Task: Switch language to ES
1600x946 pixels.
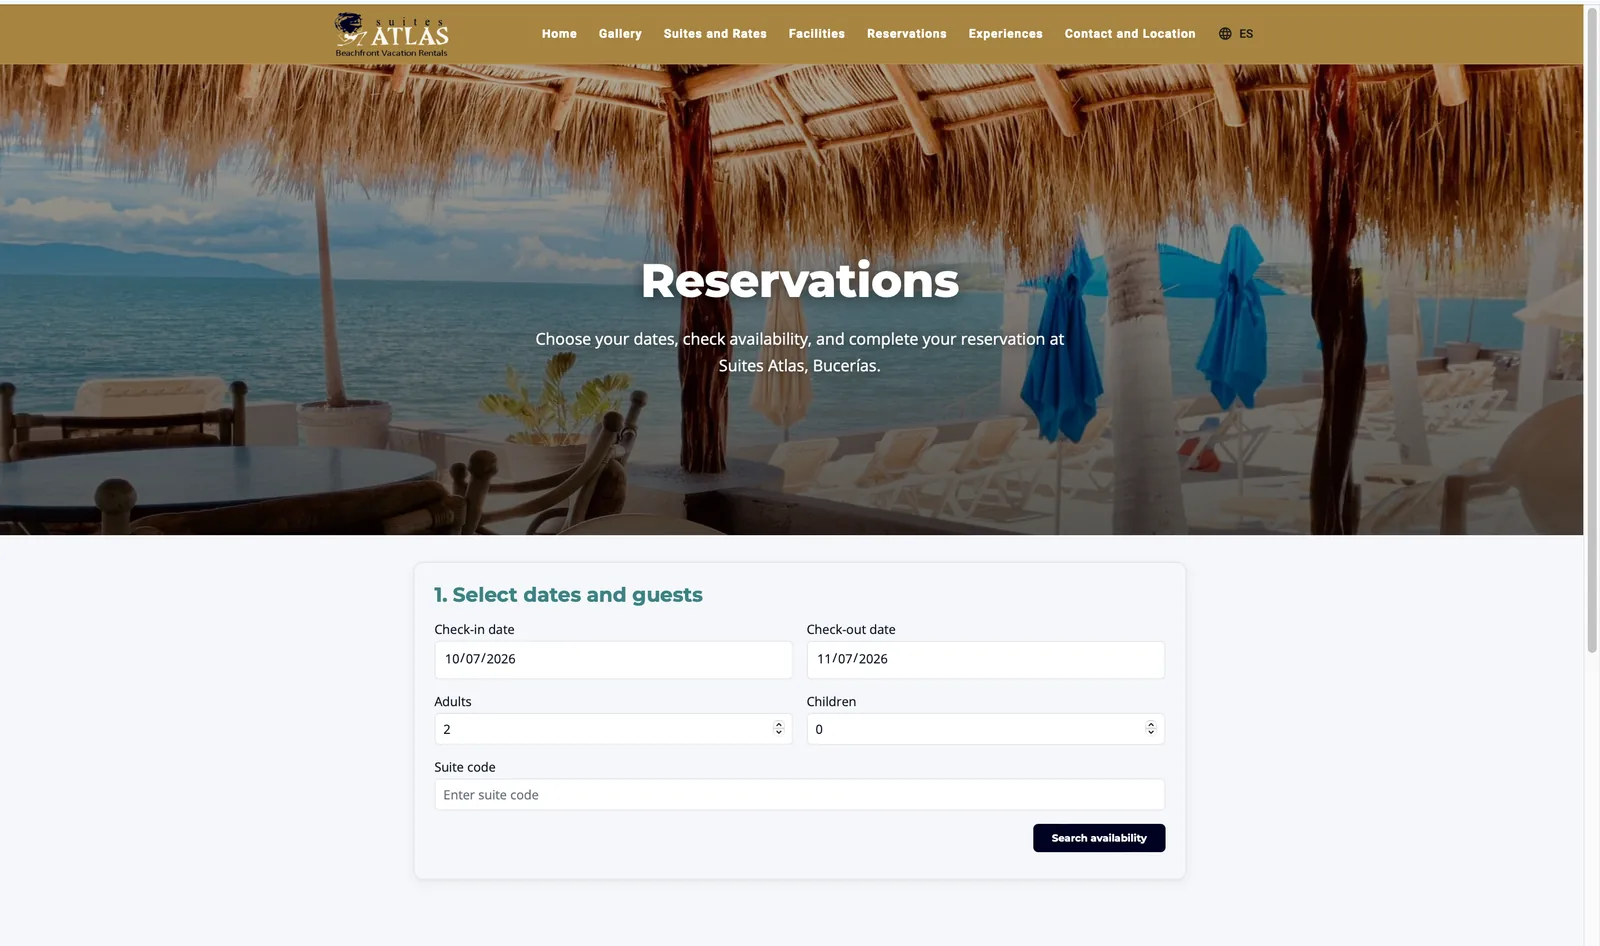Action: tap(1246, 34)
